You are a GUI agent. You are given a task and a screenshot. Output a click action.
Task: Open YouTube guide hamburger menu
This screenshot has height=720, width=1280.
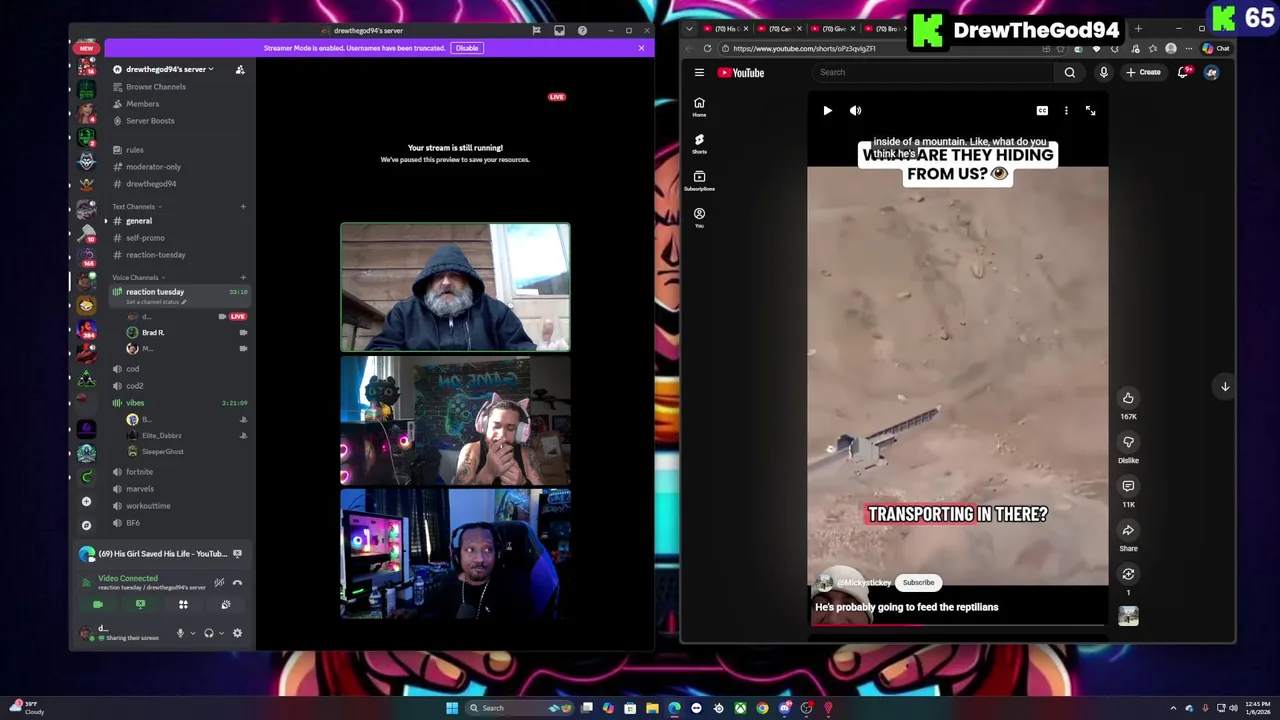point(699,72)
